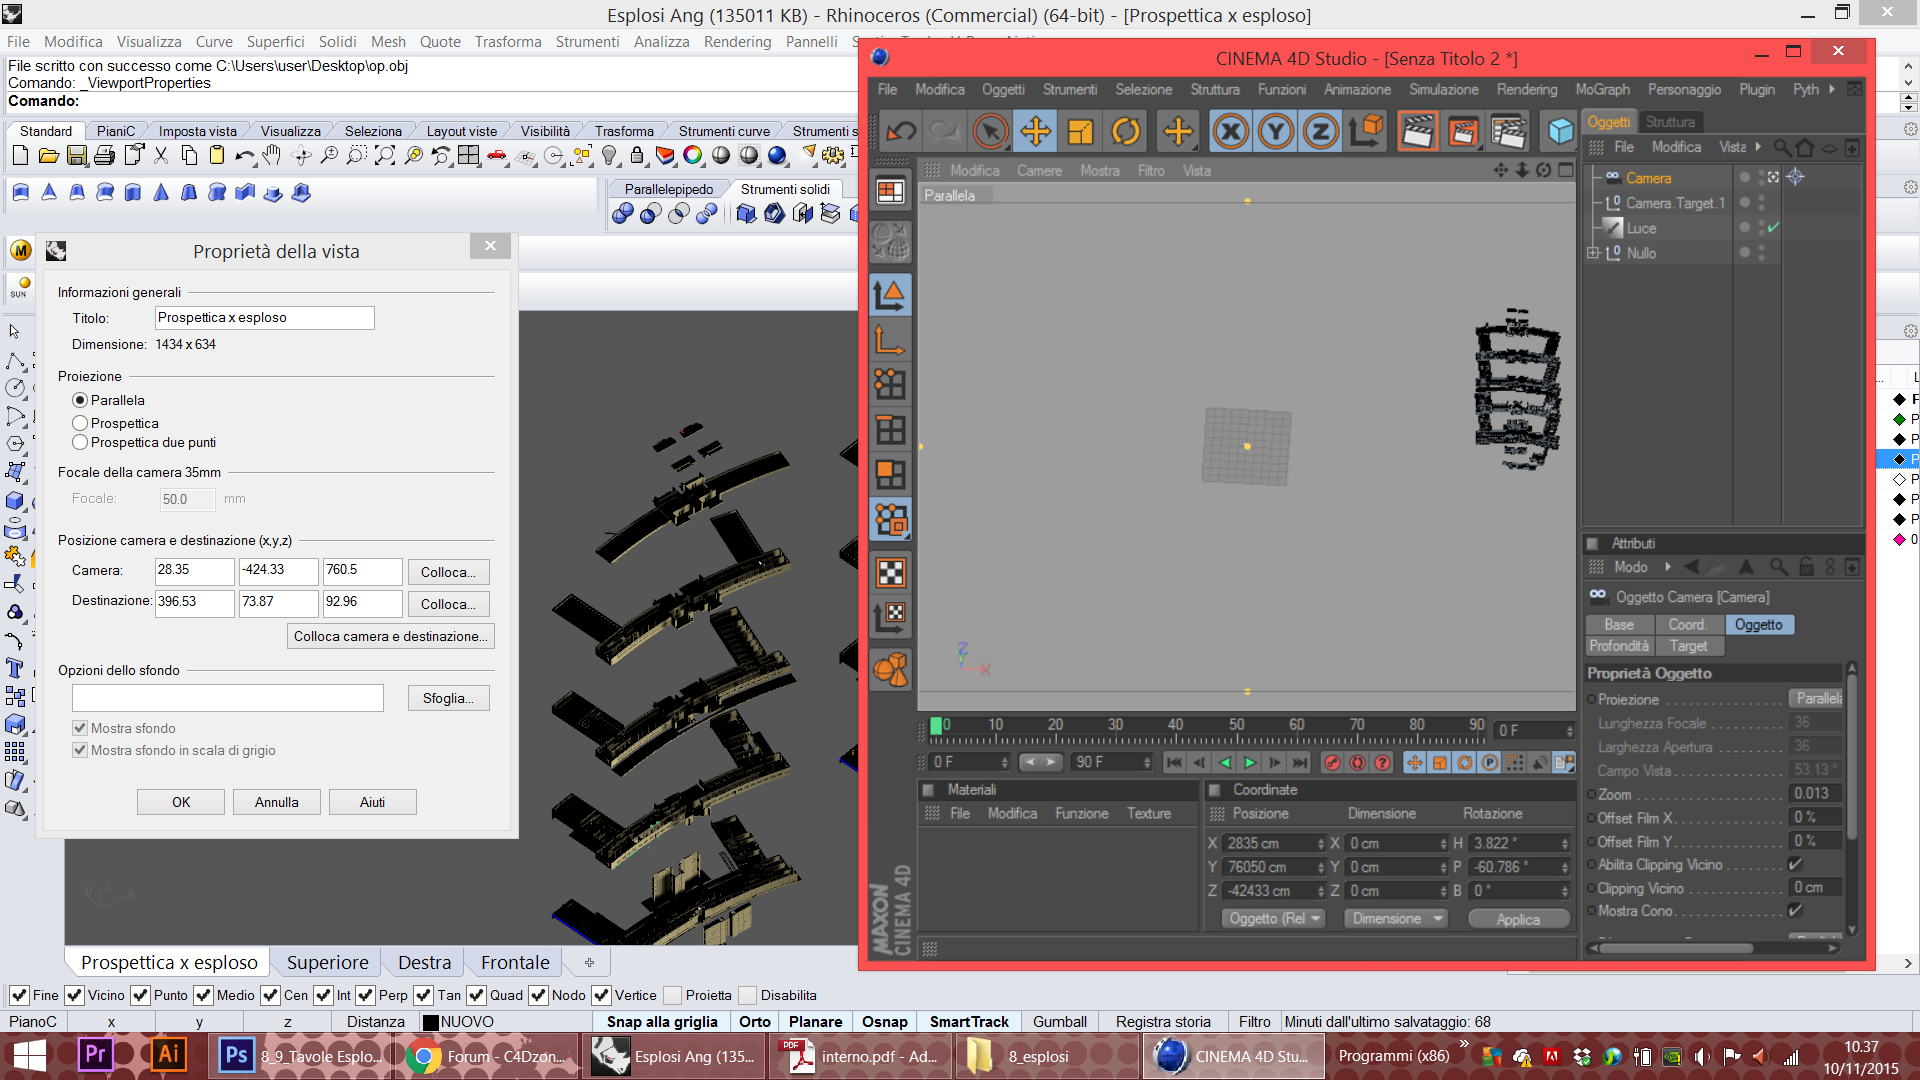Viewport: 1920px width, 1080px height.
Task: Open the Dimensione dropdown in Coordinate panel
Action: click(1397, 918)
